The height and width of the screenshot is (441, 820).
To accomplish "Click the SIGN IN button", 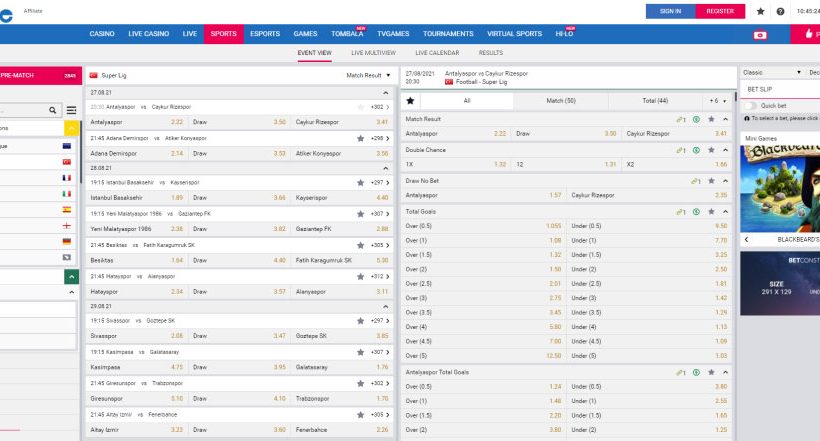I will [670, 11].
